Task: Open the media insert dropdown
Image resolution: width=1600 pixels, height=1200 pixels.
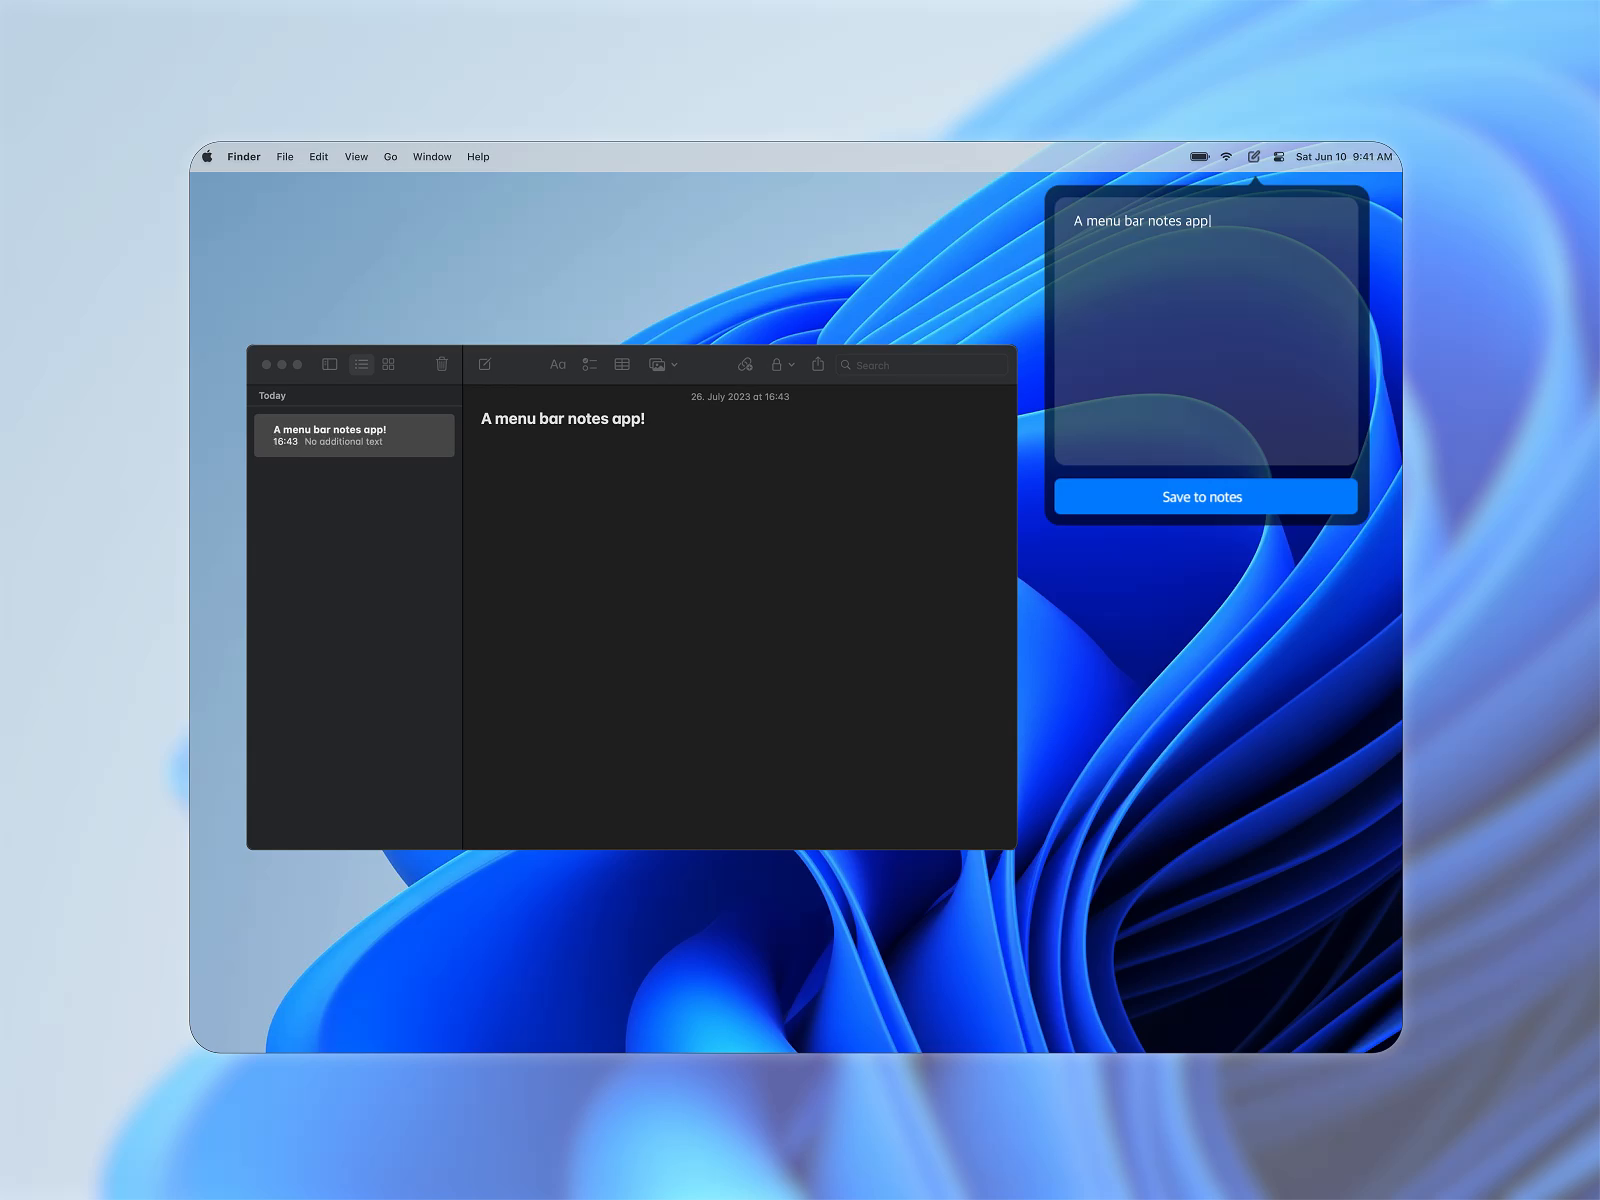Action: coord(663,365)
